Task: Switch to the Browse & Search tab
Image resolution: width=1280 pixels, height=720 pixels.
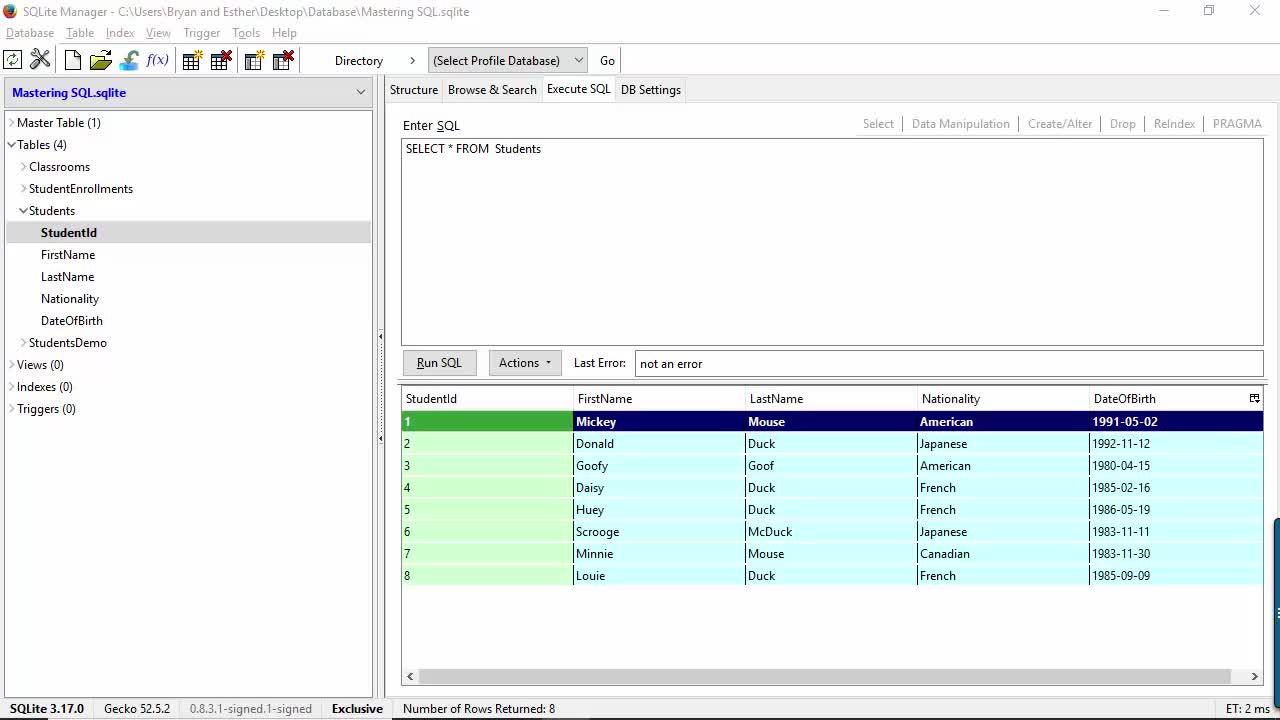Action: 492,90
